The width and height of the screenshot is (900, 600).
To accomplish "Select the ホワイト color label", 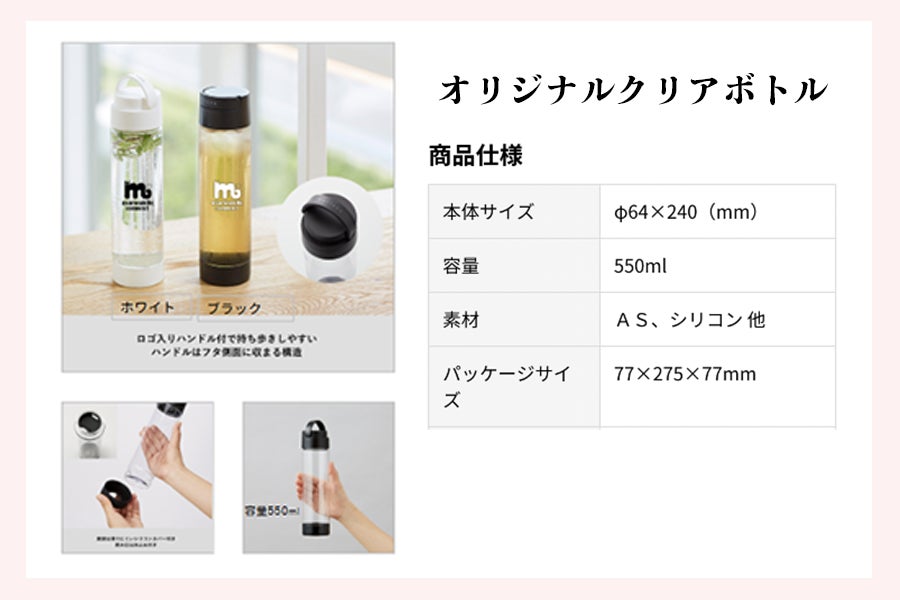I will point(148,307).
